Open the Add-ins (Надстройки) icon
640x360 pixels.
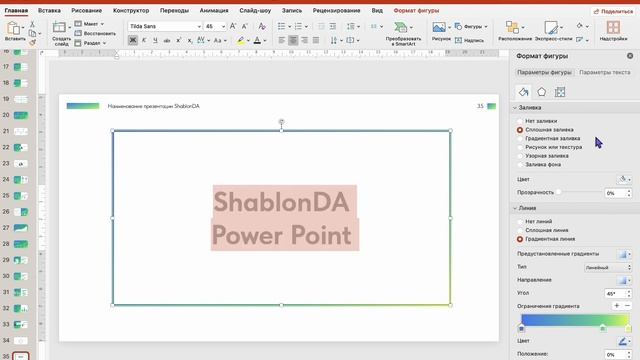click(x=613, y=27)
